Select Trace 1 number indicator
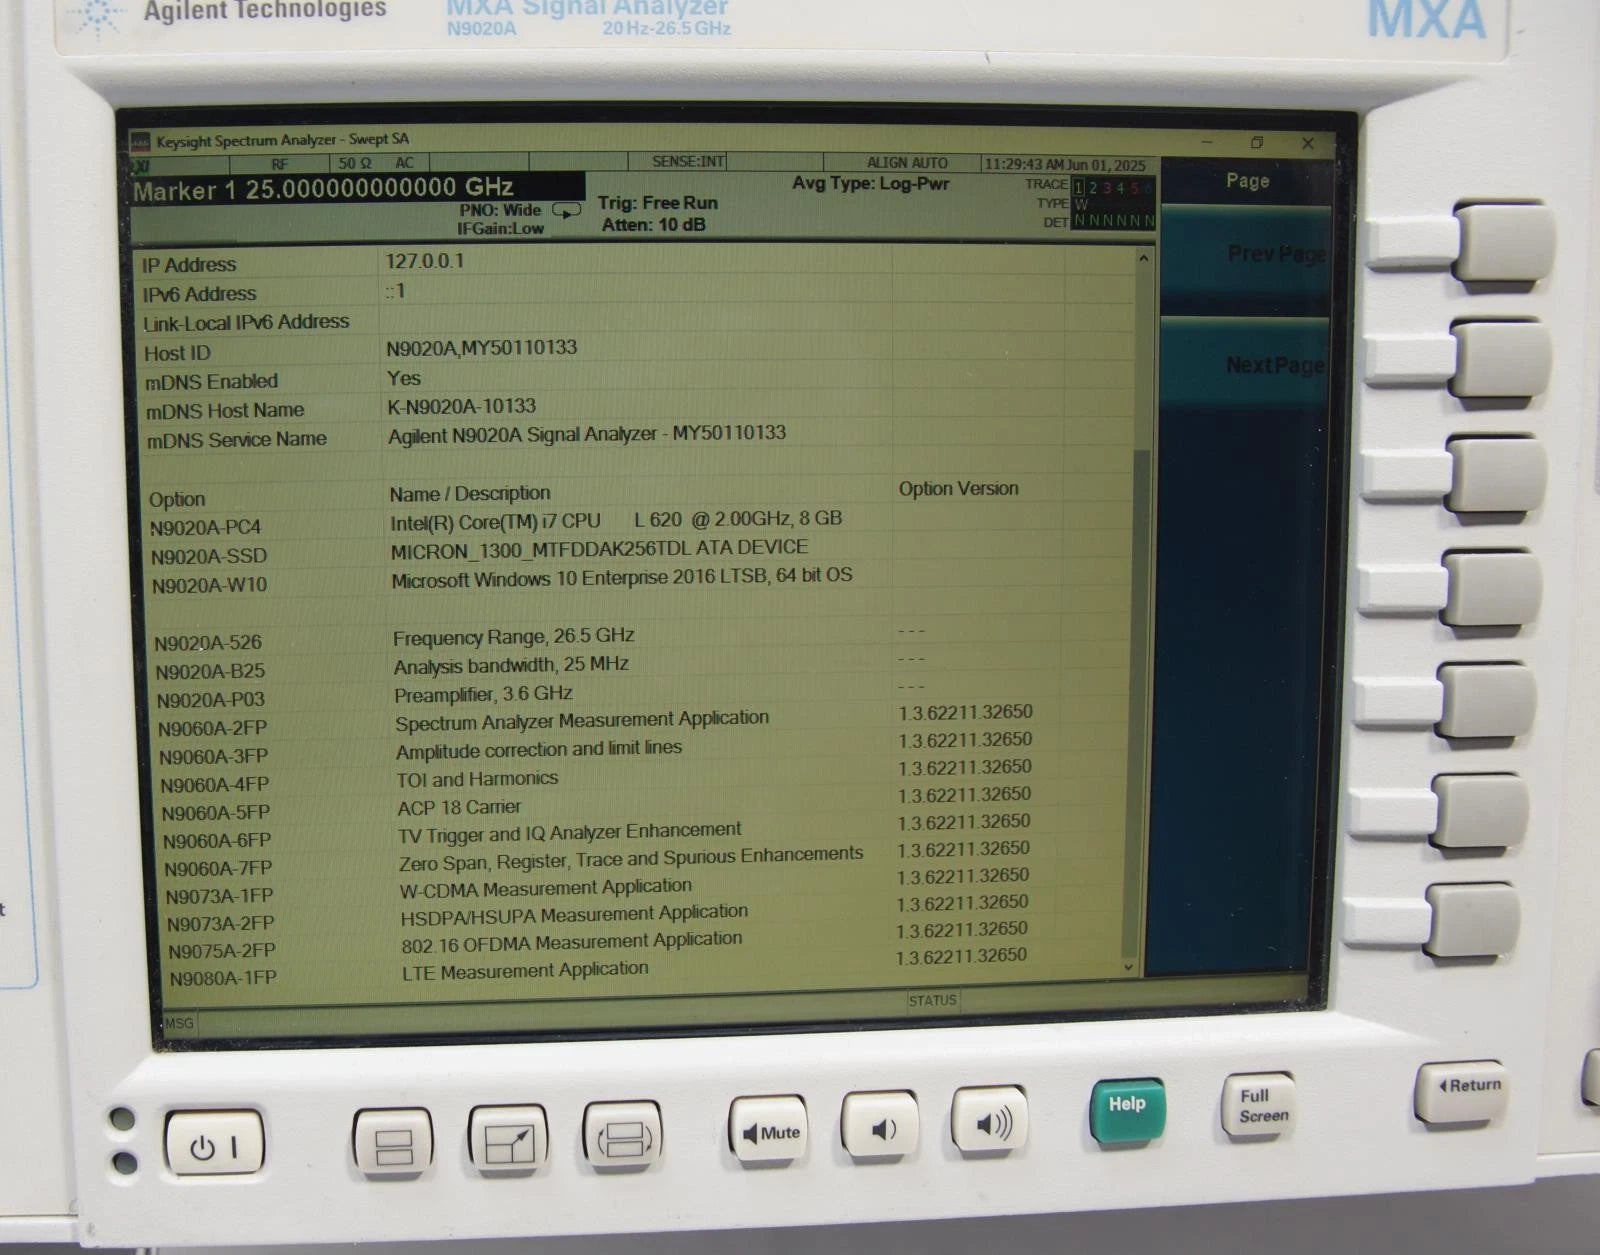Viewport: 1600px width, 1255px height. tap(1078, 188)
